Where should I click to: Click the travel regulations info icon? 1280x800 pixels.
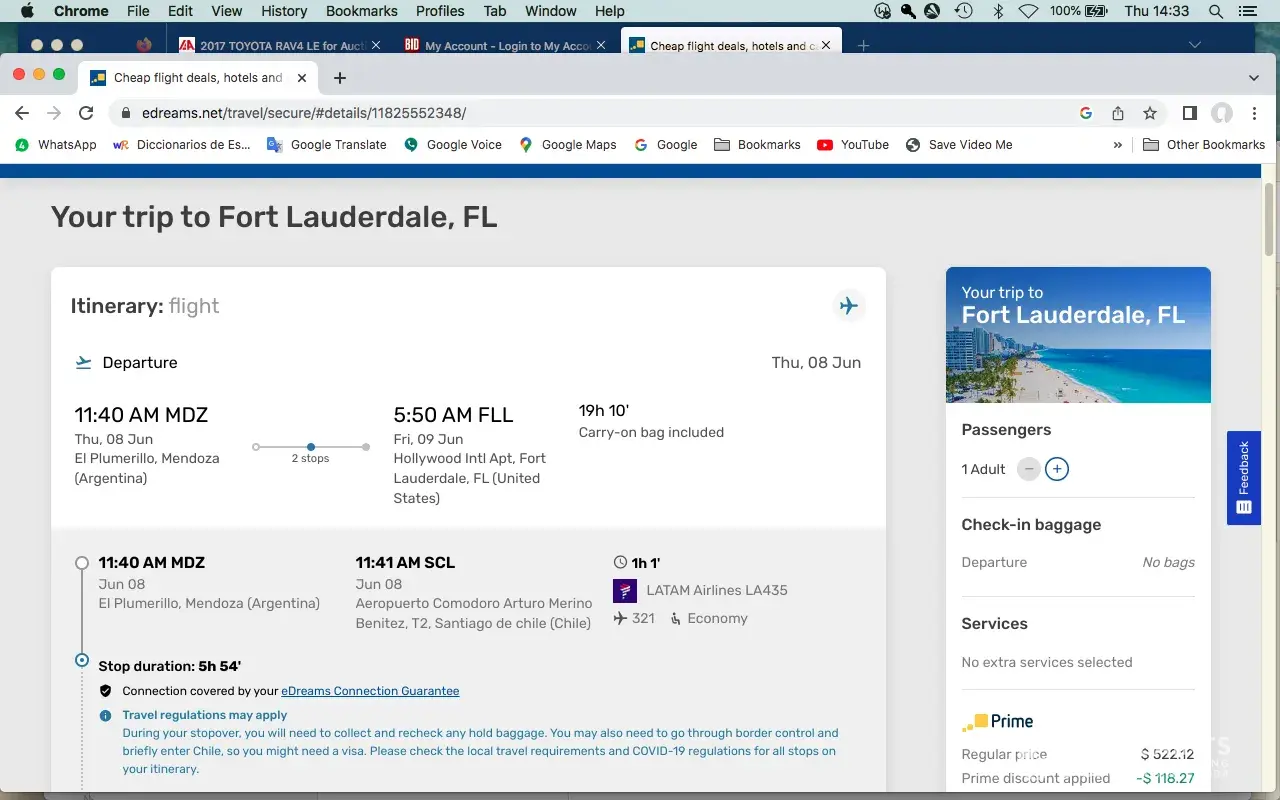[105, 716]
